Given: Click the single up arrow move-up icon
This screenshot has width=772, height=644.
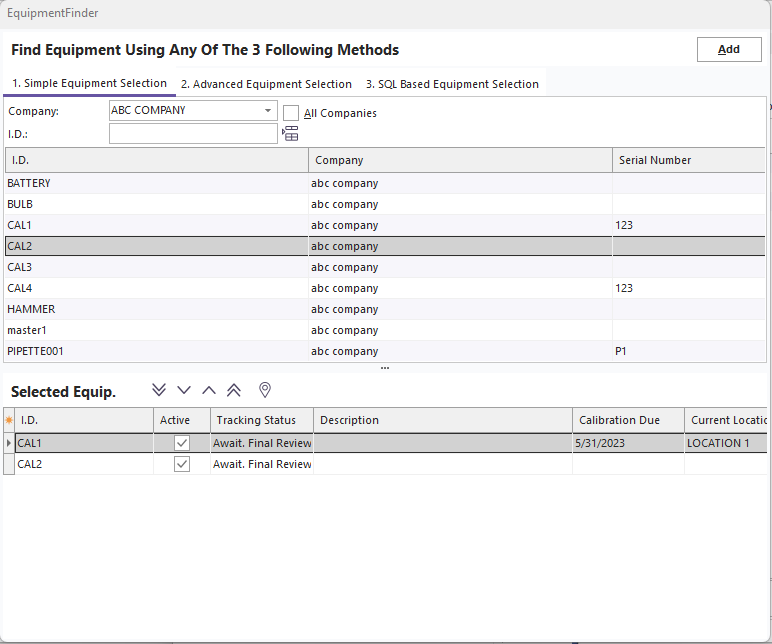Looking at the screenshot, I should point(209,390).
